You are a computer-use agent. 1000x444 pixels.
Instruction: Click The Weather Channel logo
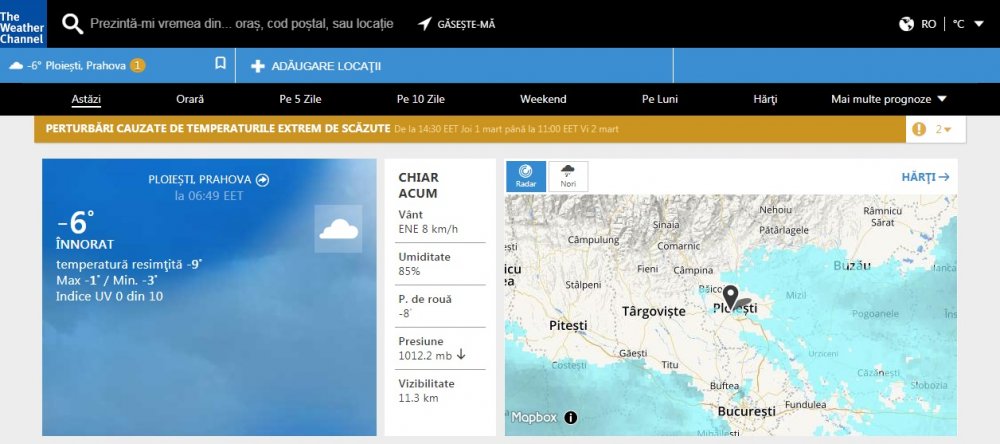(x=21, y=23)
